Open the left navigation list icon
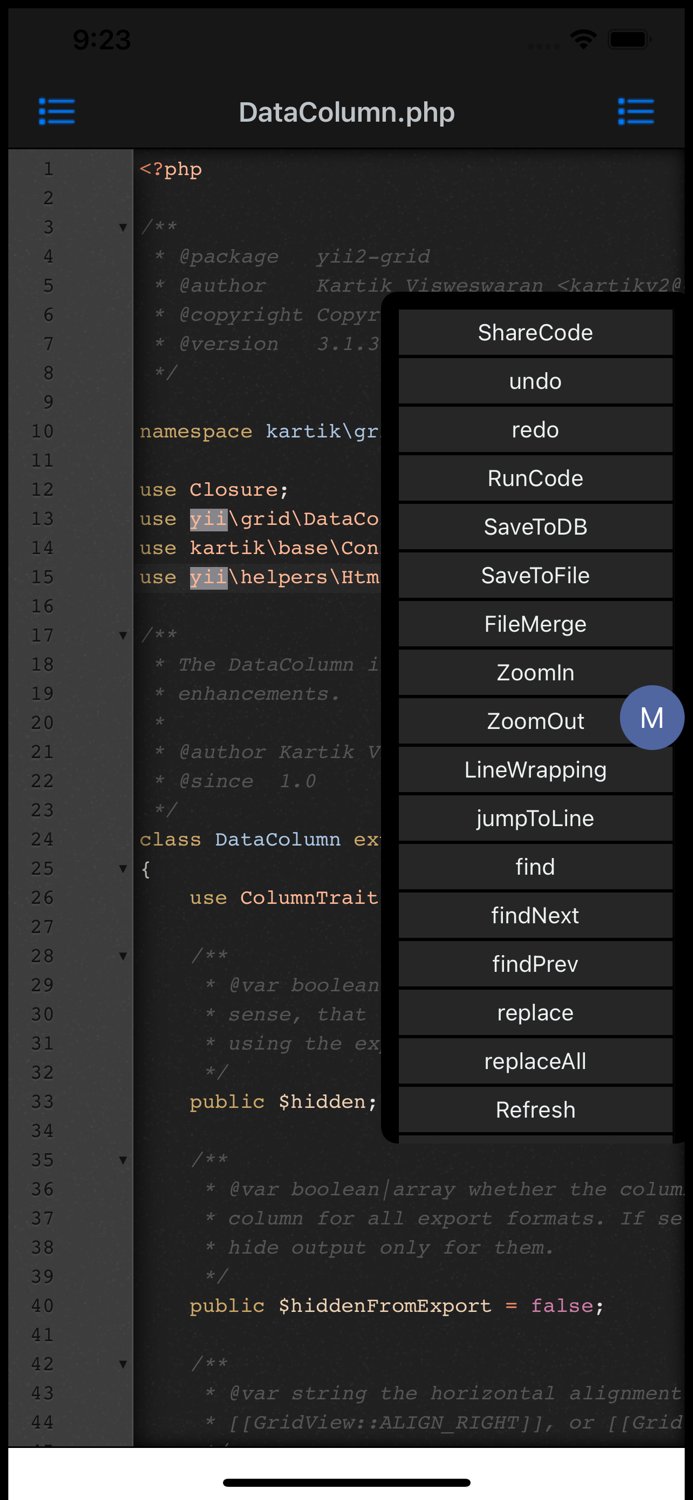693x1500 pixels. tap(57, 112)
